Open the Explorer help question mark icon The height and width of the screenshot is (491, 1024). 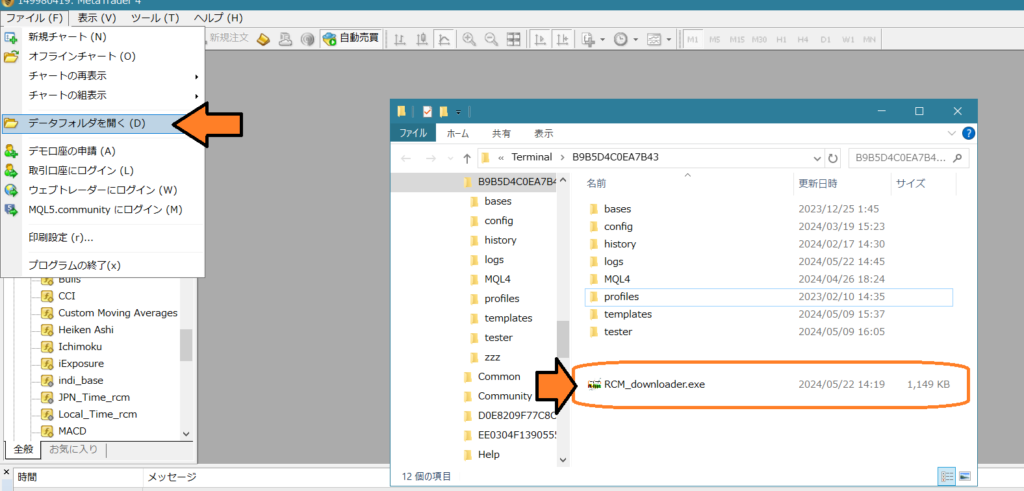click(967, 133)
